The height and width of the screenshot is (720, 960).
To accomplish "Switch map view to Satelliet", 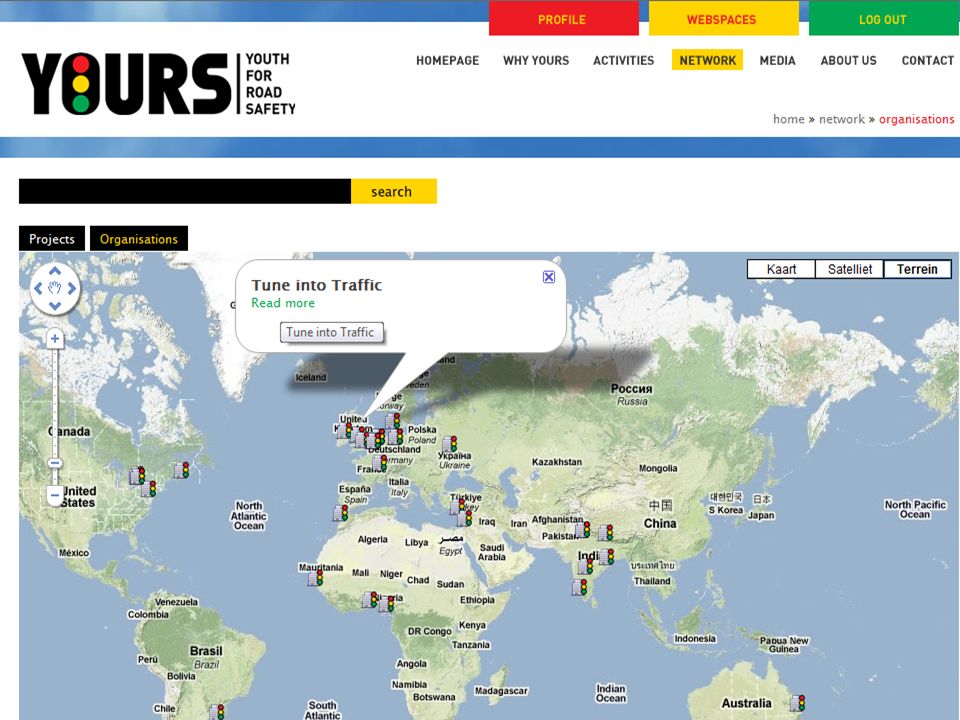I will point(850,269).
